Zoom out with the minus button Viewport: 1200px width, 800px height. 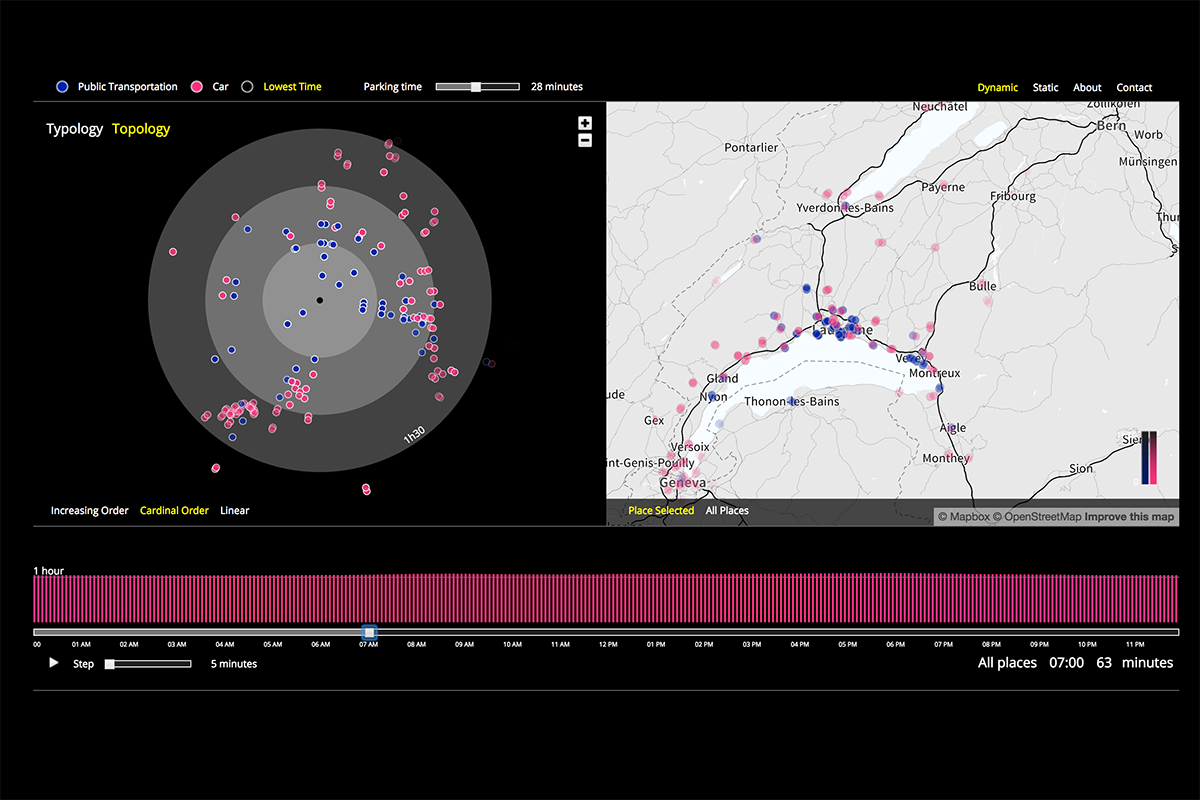[x=585, y=140]
